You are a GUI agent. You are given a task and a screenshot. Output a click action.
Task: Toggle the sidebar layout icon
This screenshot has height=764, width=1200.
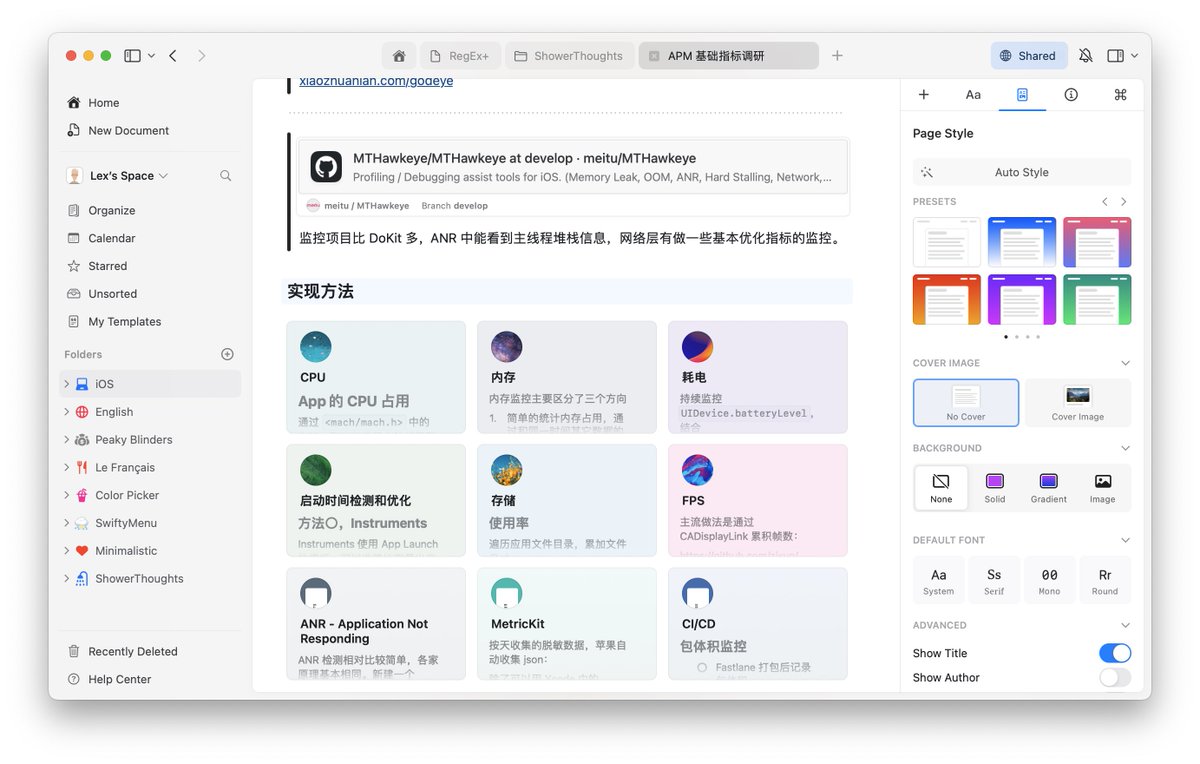click(x=132, y=56)
